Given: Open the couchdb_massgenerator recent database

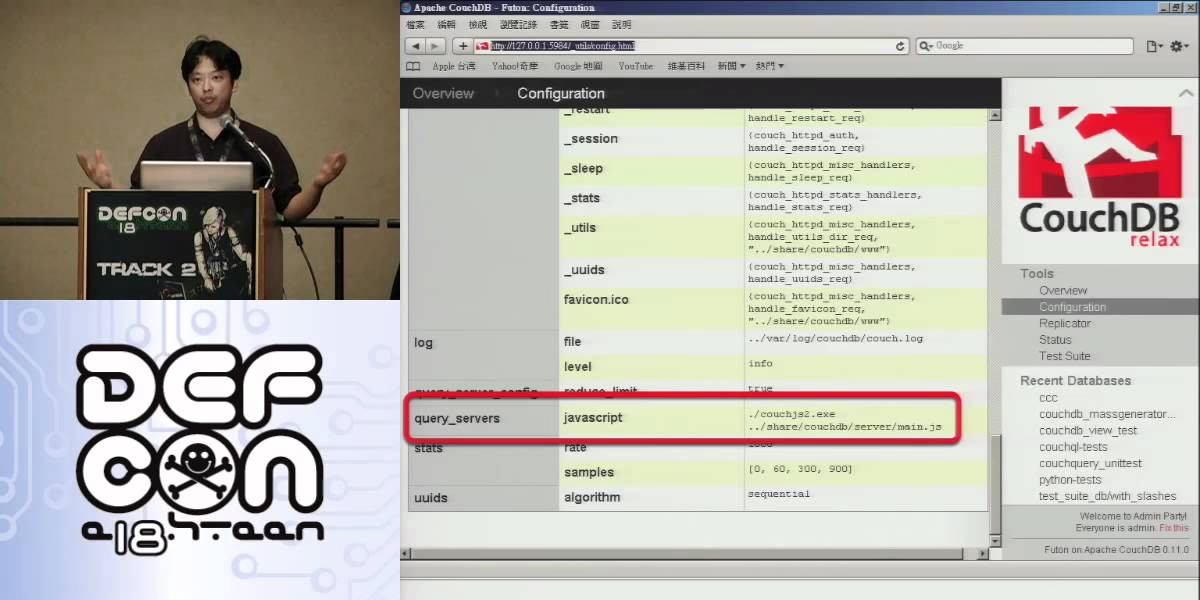Looking at the screenshot, I should [x=1108, y=414].
